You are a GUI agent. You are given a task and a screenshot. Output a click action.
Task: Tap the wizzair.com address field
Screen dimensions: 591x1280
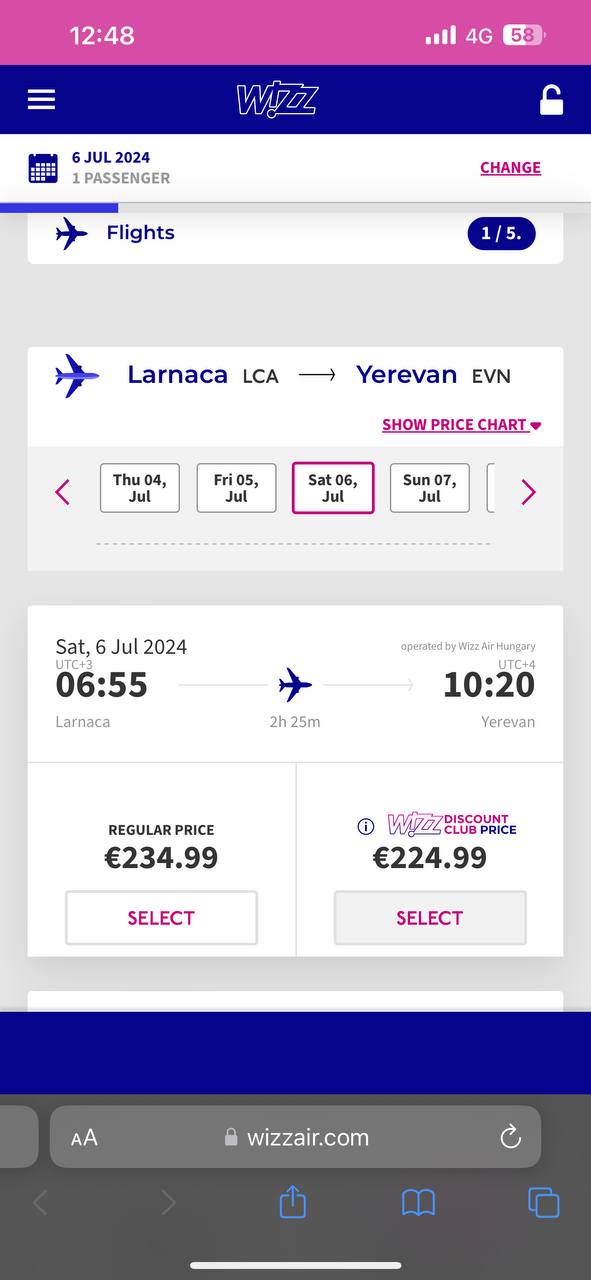pos(295,1137)
